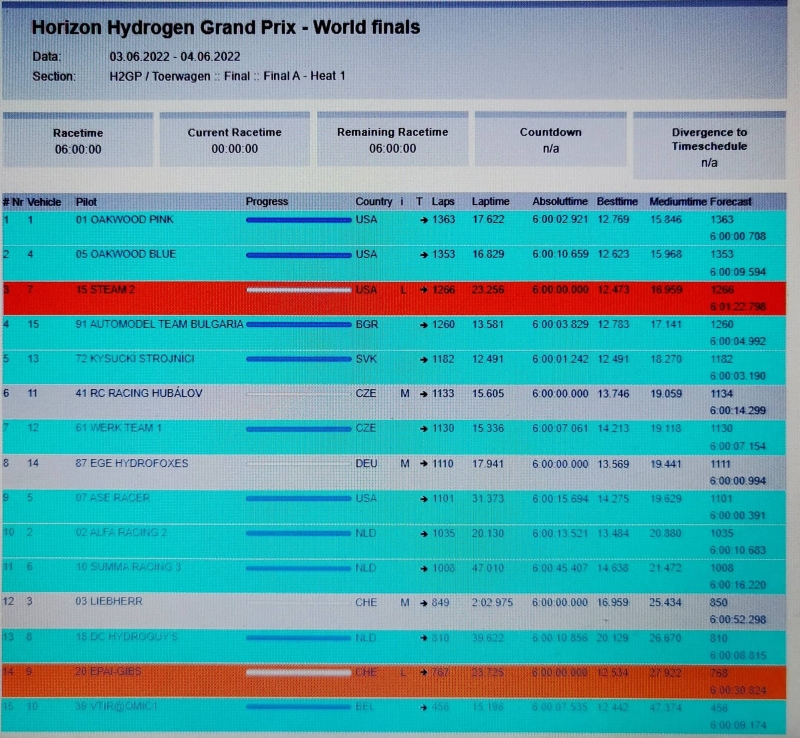The width and height of the screenshot is (800, 738).
Task: Click the arrow beside AUTOMODEL TEAM BULGARIA laps
Action: 424,324
